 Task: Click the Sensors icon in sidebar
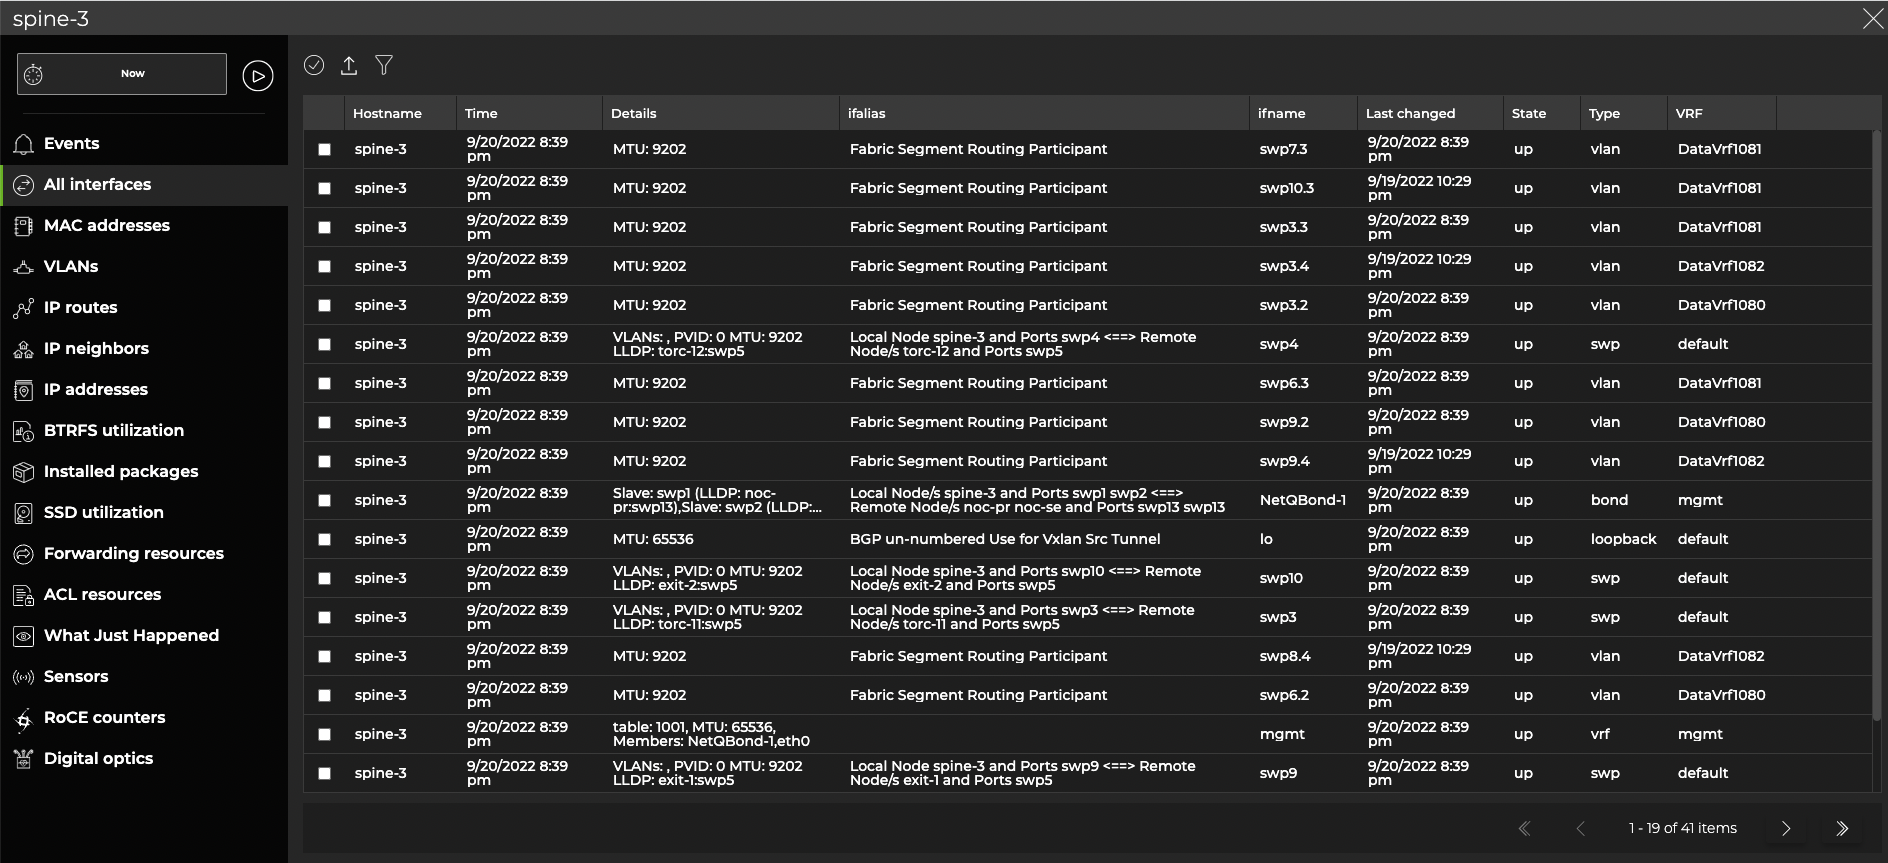[x=24, y=677]
